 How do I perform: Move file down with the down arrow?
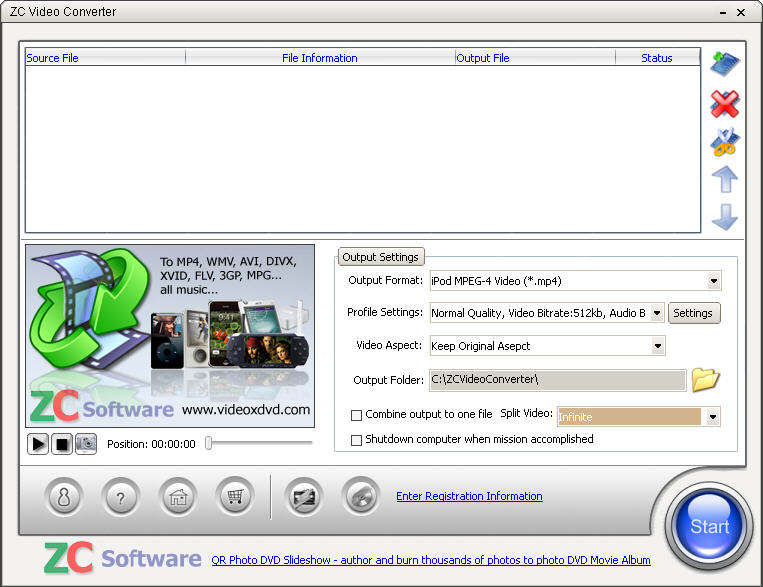click(x=724, y=217)
